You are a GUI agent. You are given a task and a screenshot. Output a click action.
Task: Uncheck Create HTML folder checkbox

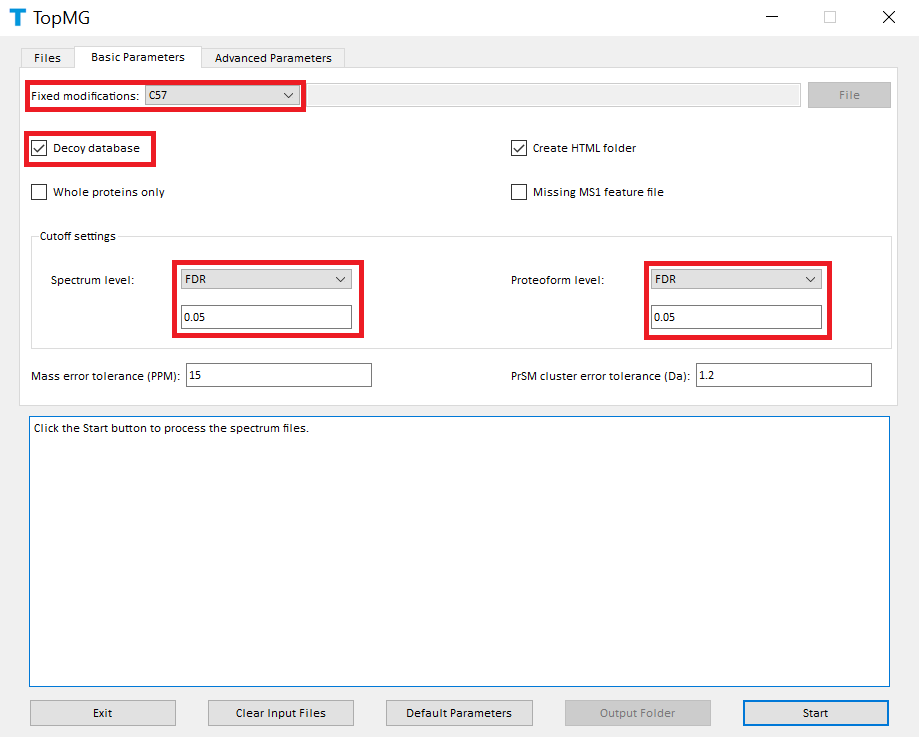pyautogui.click(x=519, y=148)
